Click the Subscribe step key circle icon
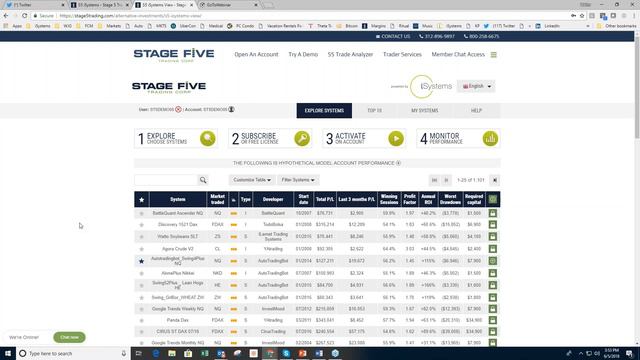640x360 pixels. (302, 139)
